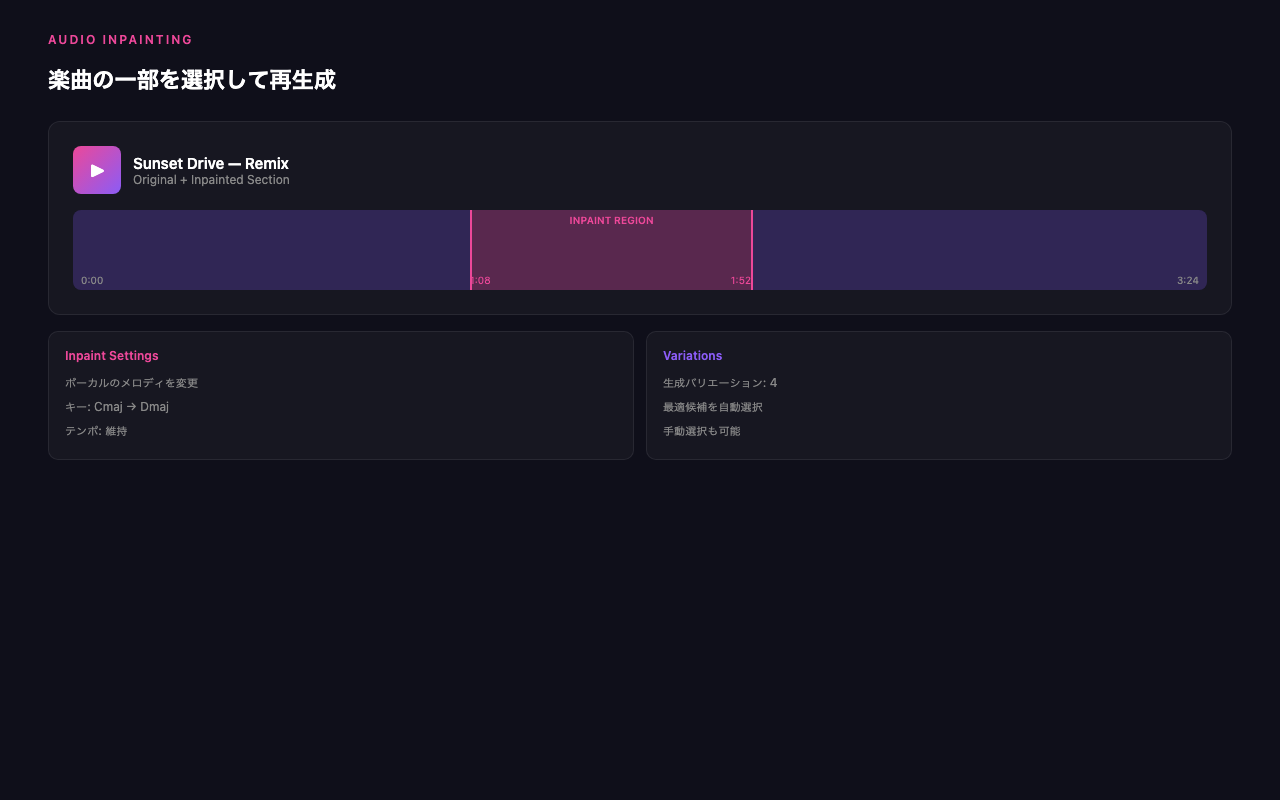Click the 0:00 start time label
The width and height of the screenshot is (1280, 800).
pos(92,281)
